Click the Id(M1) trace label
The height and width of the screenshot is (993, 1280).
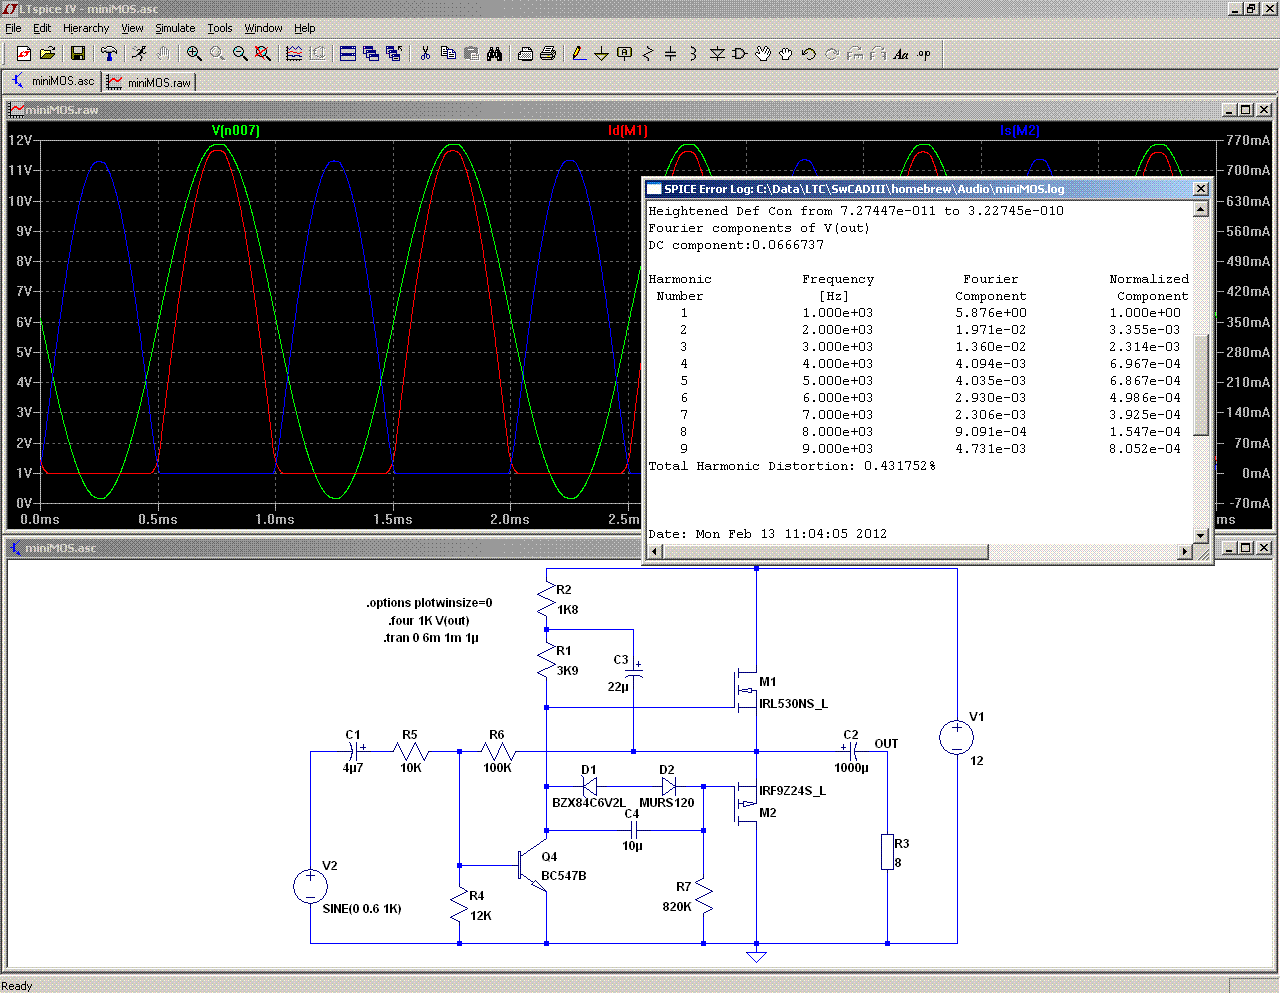[x=628, y=131]
